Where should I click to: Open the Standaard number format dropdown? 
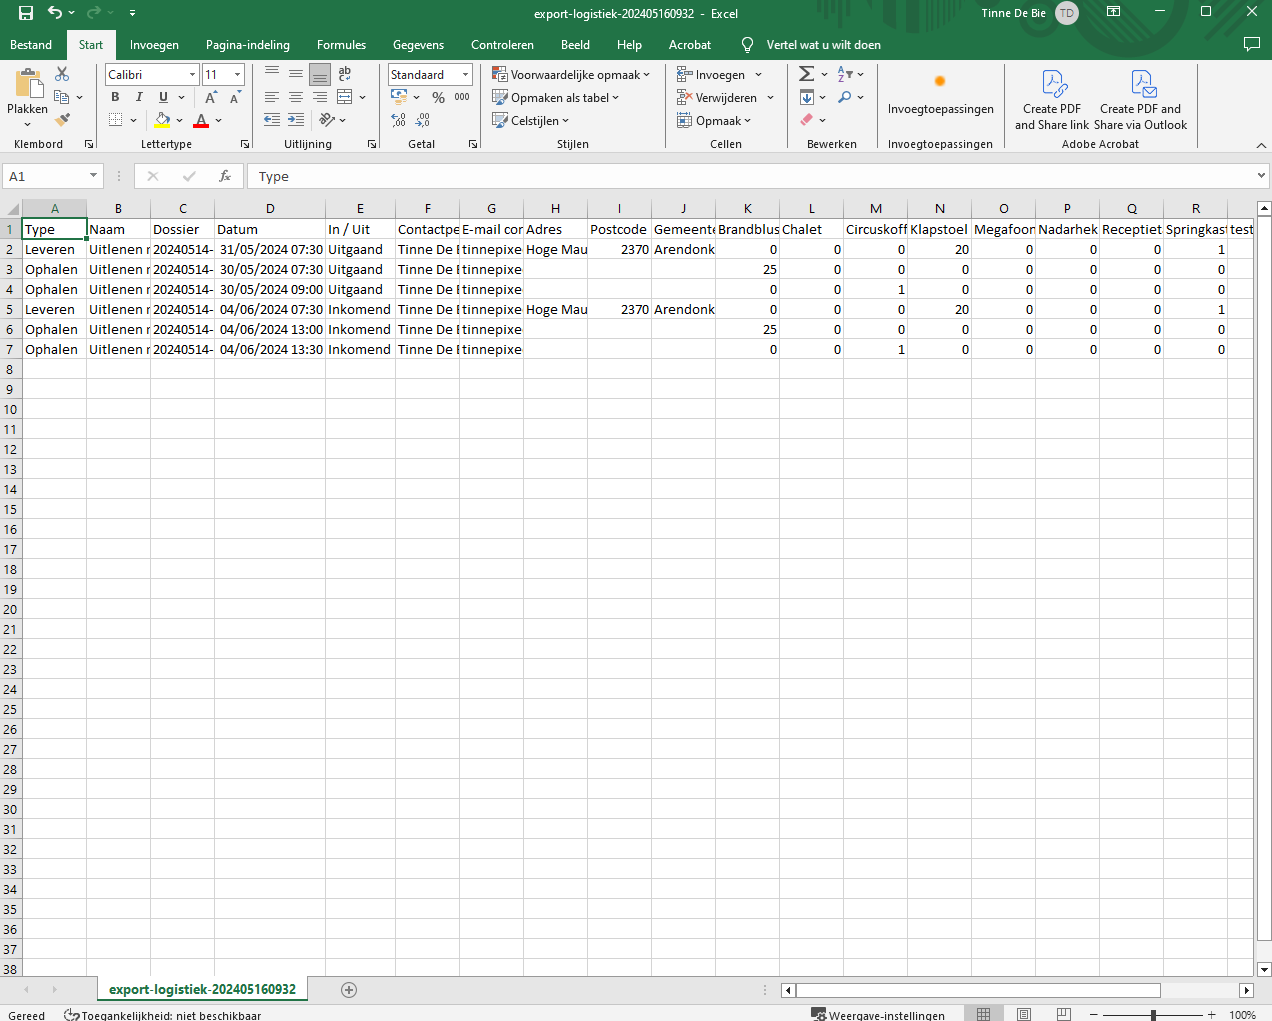click(x=465, y=75)
